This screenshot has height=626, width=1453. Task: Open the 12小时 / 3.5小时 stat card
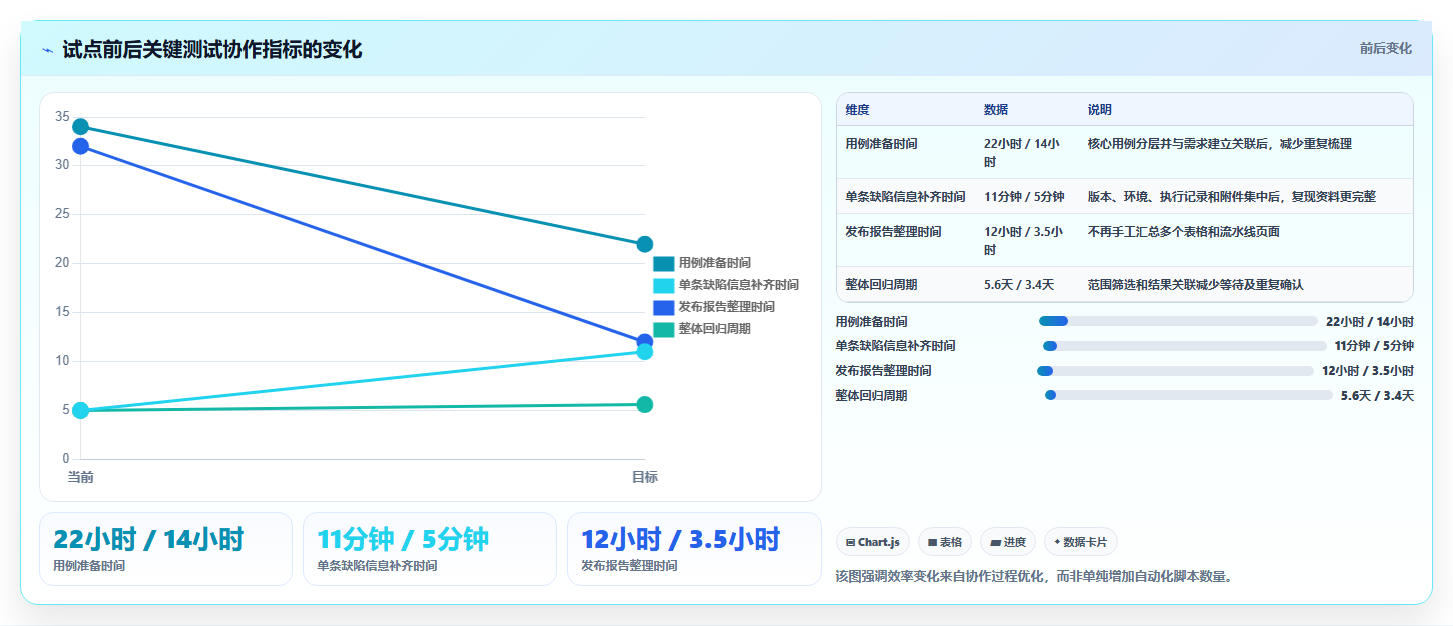694,549
